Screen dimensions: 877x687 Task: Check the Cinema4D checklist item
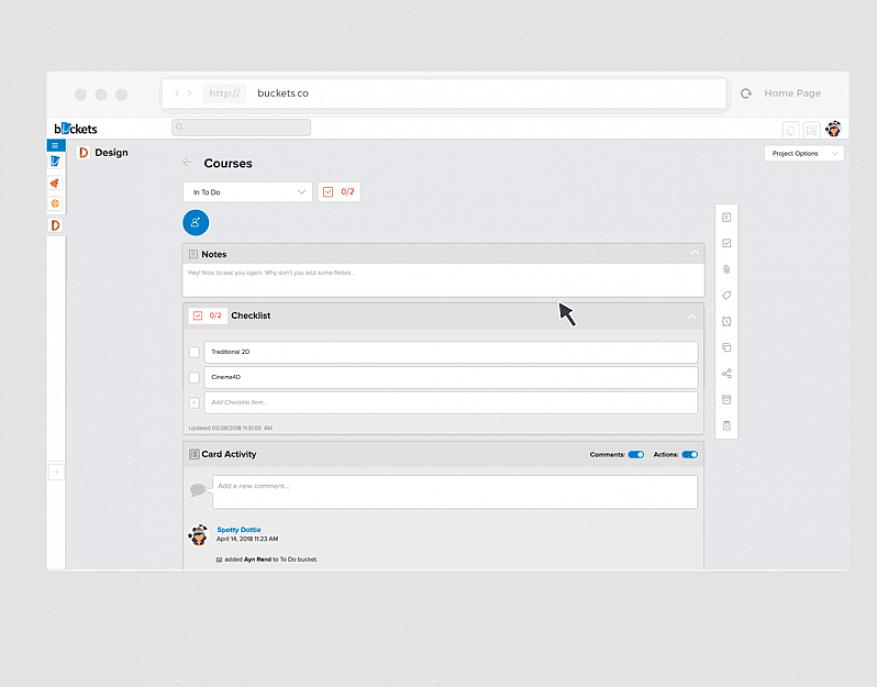tap(194, 377)
